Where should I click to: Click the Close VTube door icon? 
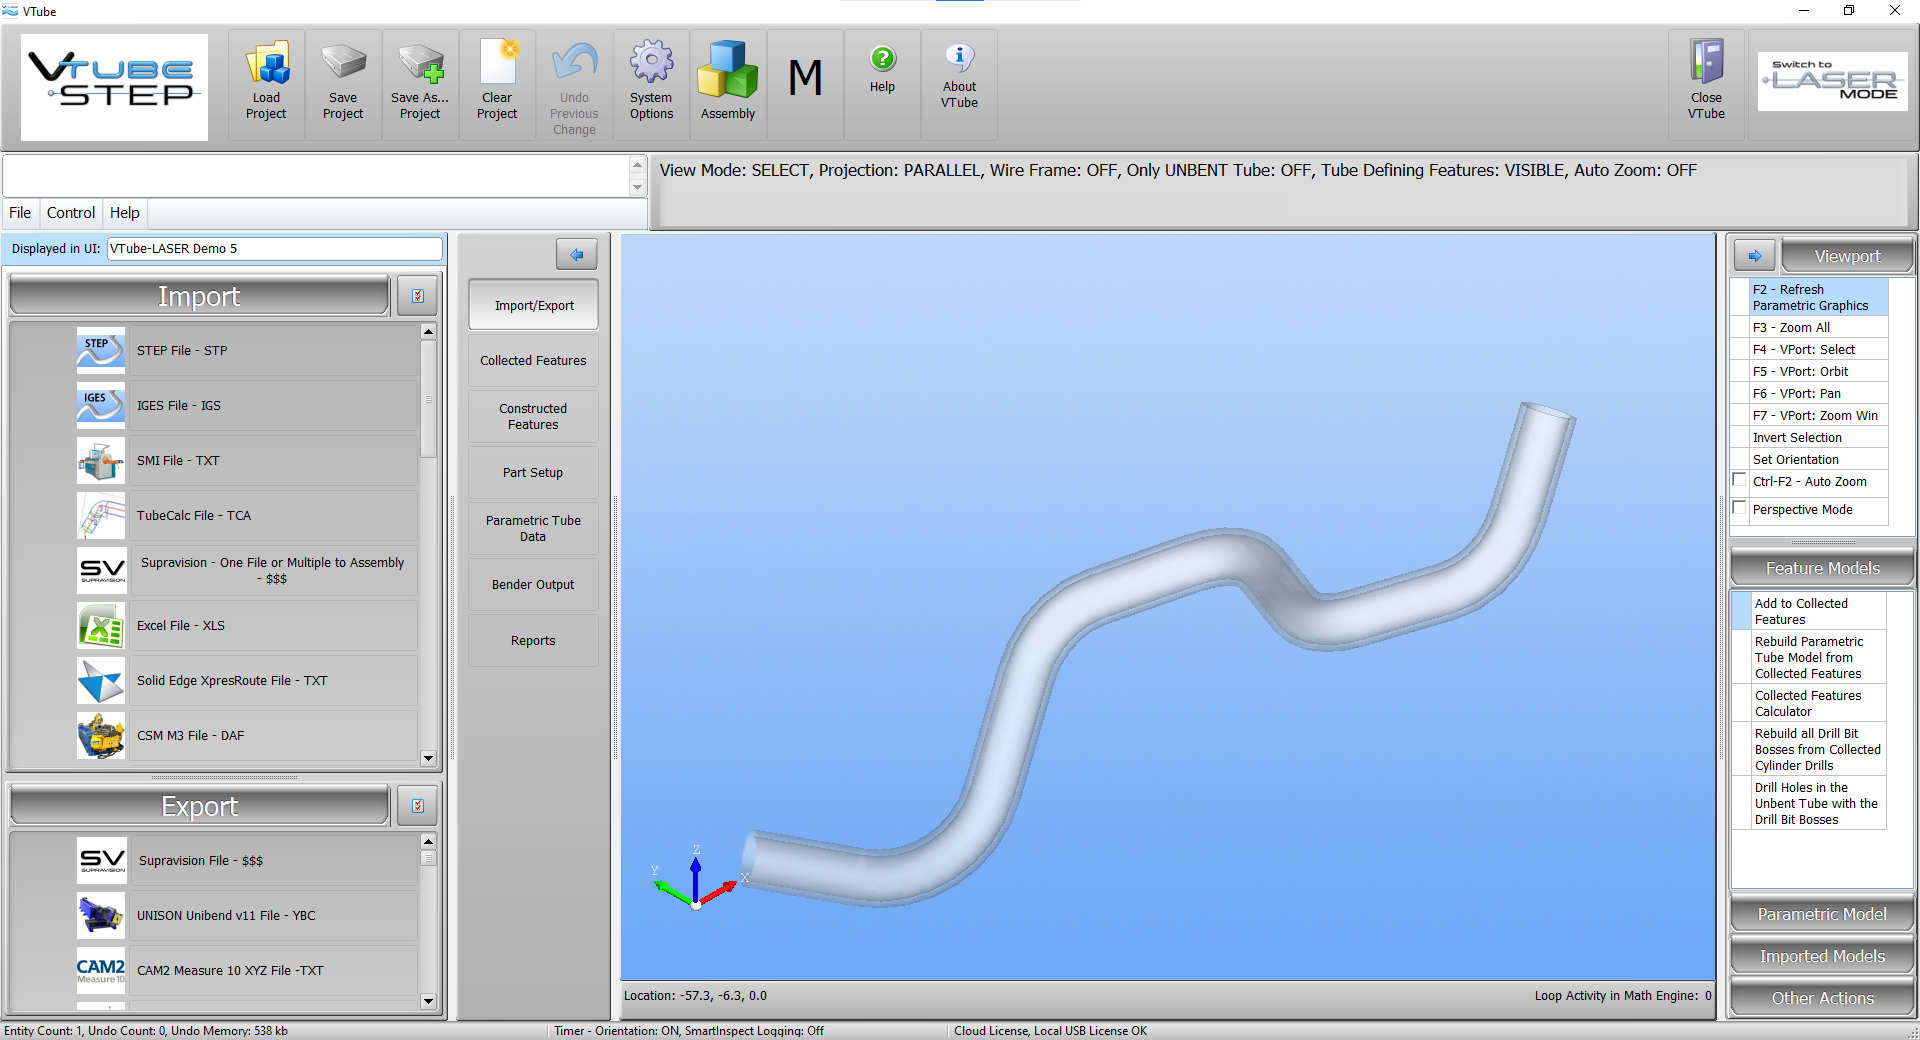[x=1706, y=64]
